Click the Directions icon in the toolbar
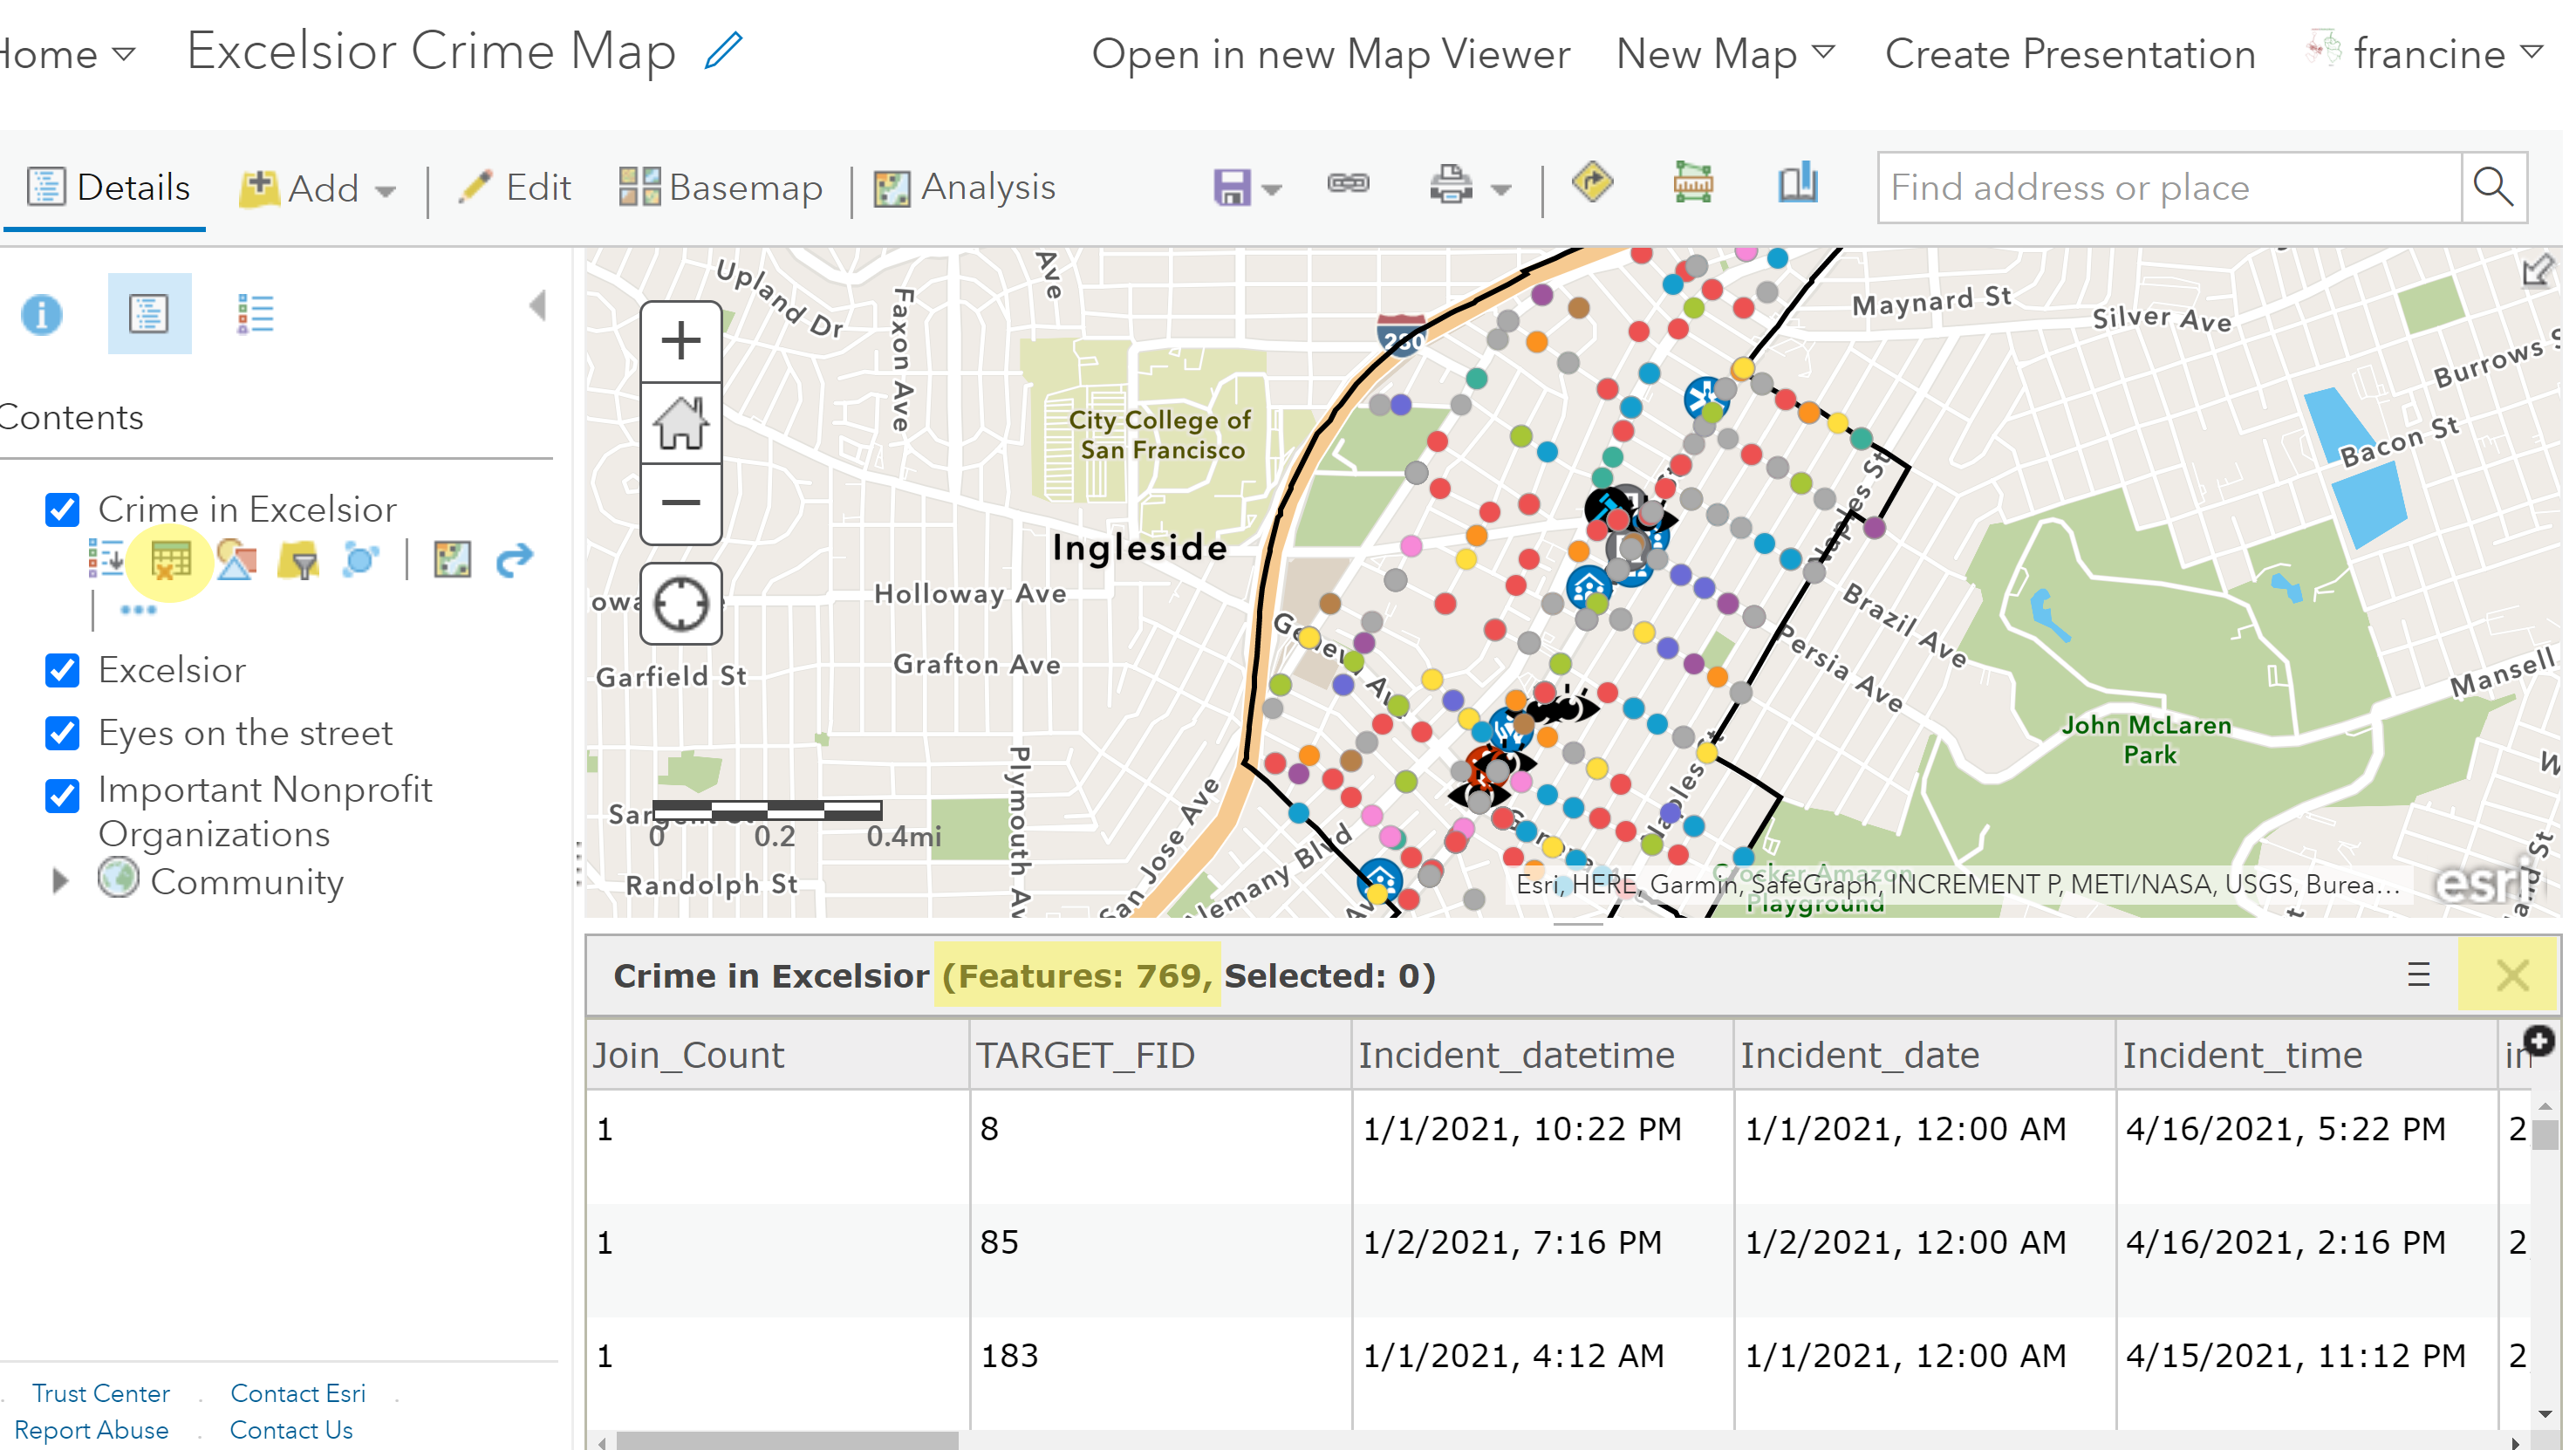Viewport: 2576px width, 1450px height. (x=1592, y=184)
